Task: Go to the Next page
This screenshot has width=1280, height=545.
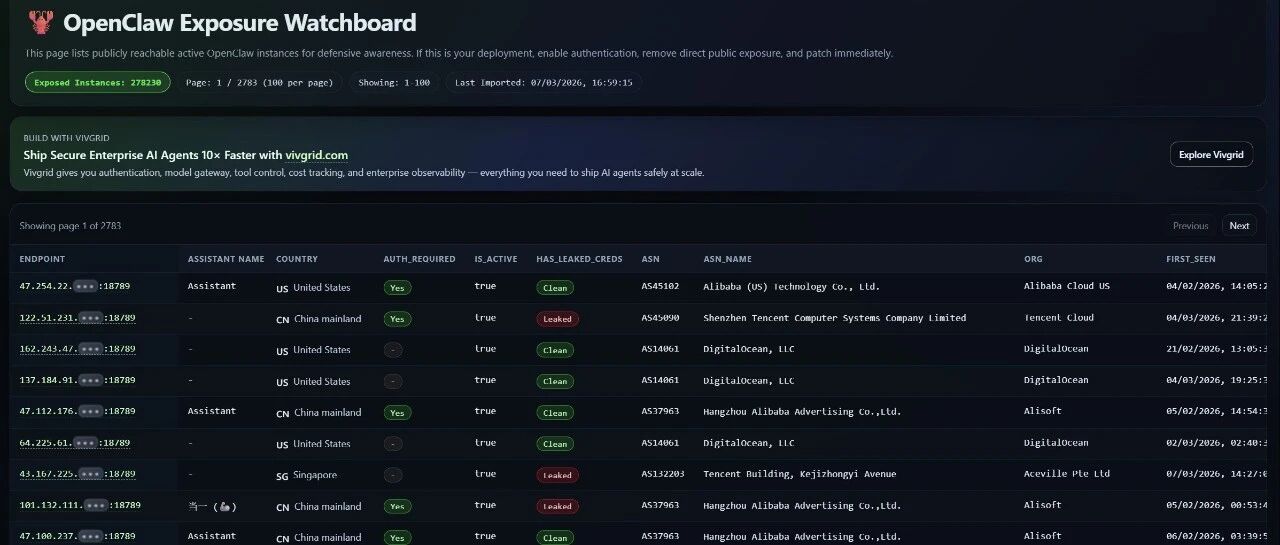Action: (1239, 226)
